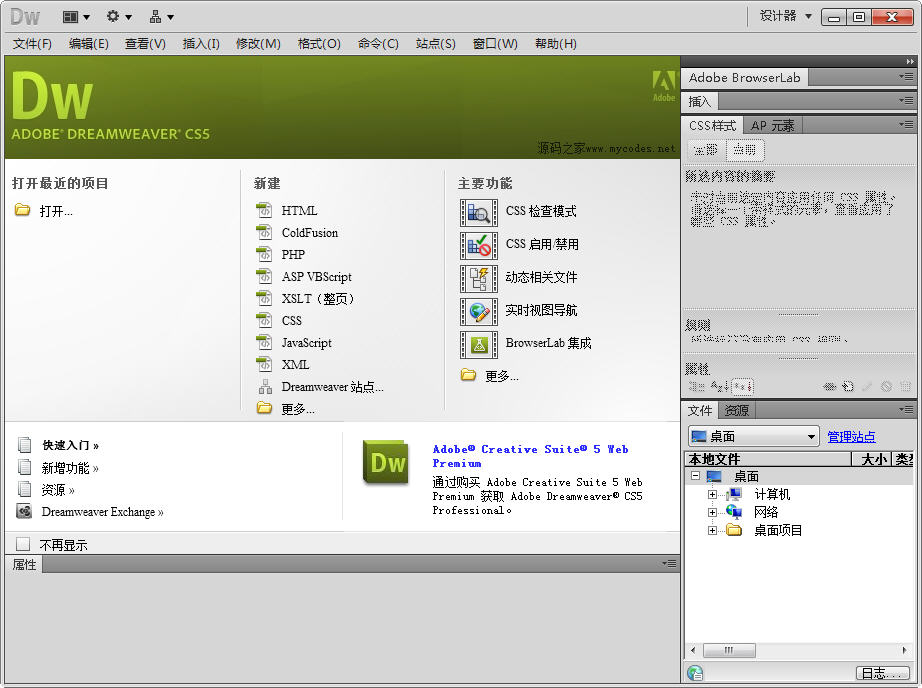Viewport: 922px width, 688px height.
Task: Click the 大小 column header
Action: tap(873, 459)
